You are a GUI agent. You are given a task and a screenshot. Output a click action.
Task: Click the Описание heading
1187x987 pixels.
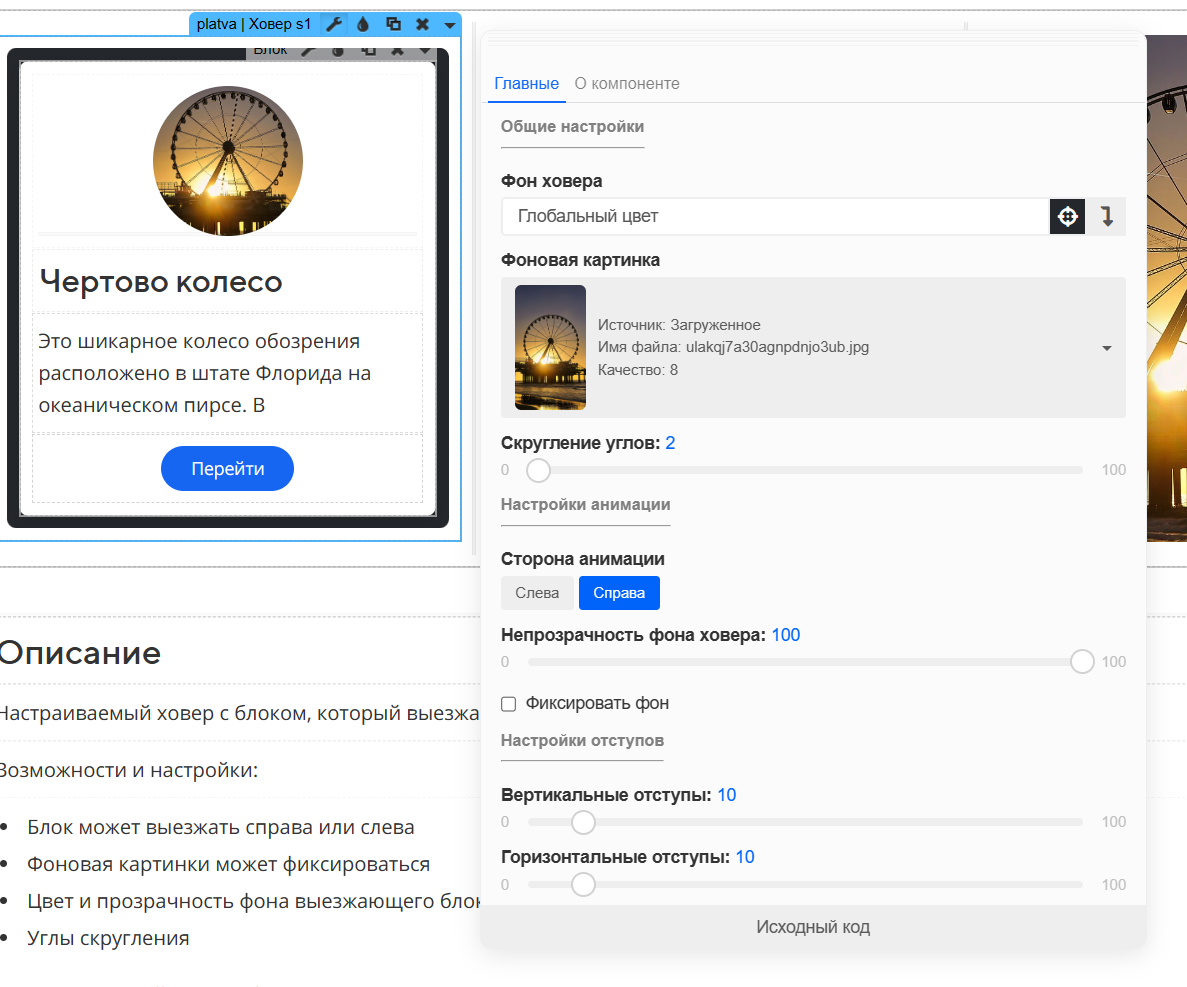coord(79,653)
